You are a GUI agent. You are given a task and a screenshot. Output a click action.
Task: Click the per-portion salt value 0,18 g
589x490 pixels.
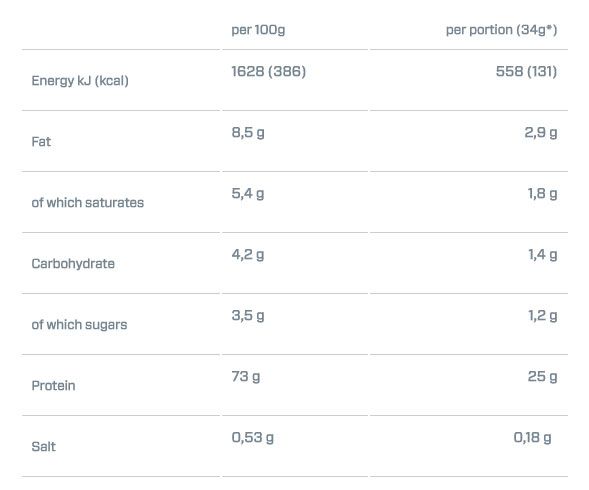532,437
